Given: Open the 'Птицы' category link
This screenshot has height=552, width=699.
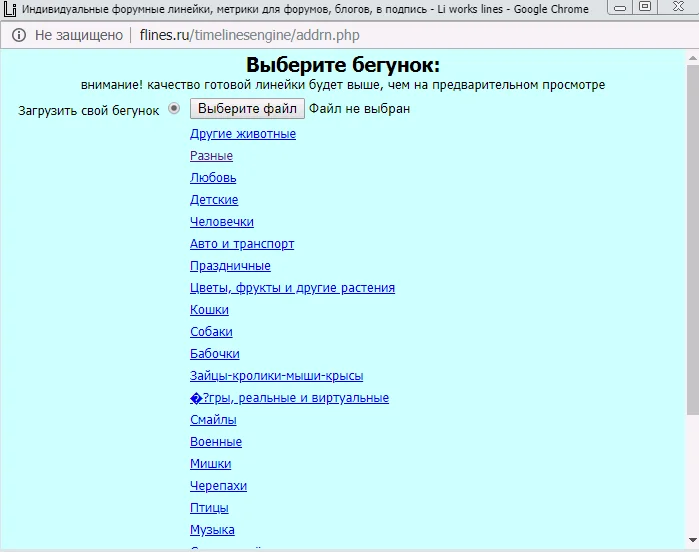Looking at the screenshot, I should point(209,508).
